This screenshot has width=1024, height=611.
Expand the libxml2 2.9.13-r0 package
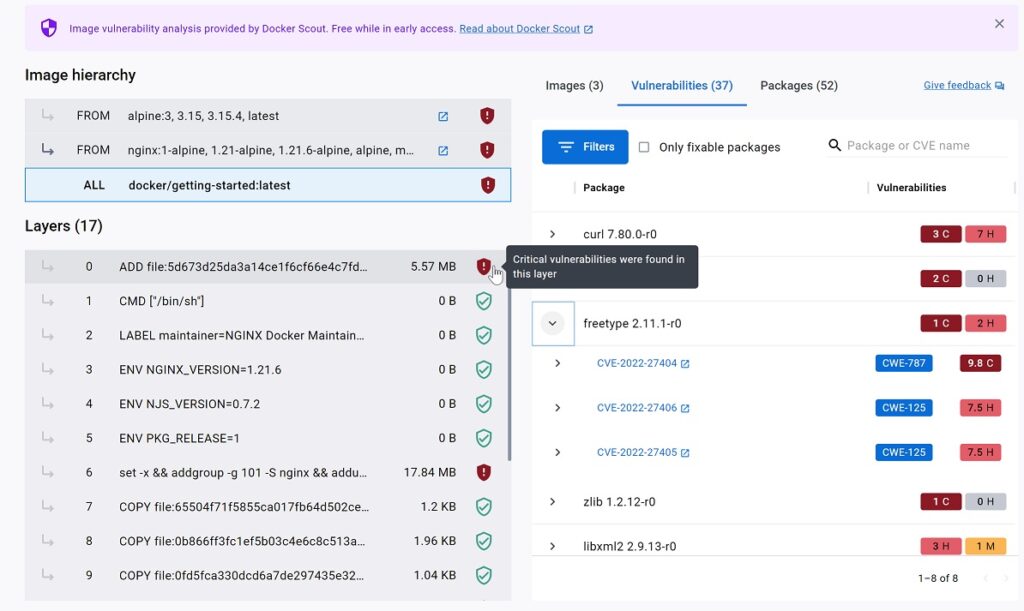click(552, 546)
